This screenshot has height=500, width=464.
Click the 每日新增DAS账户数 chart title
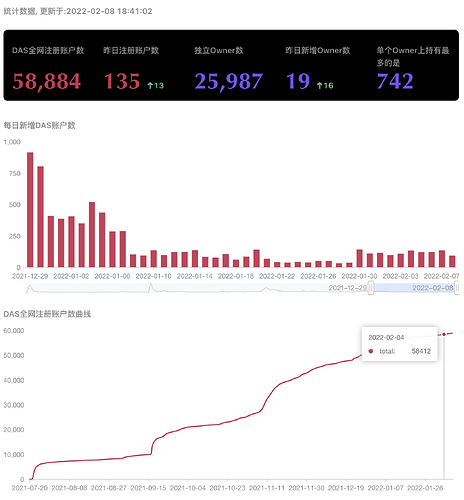[x=39, y=126]
